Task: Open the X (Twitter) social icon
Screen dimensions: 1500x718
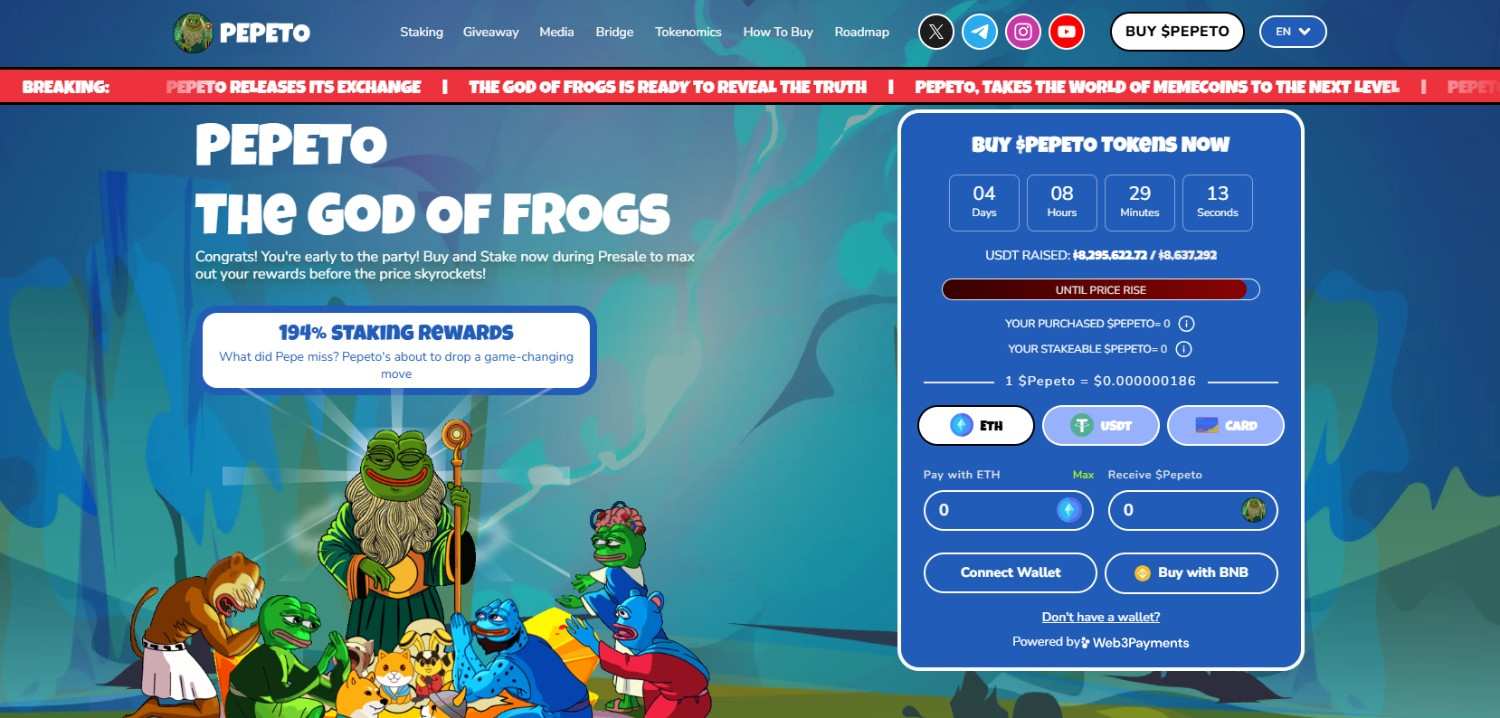Action: [936, 32]
